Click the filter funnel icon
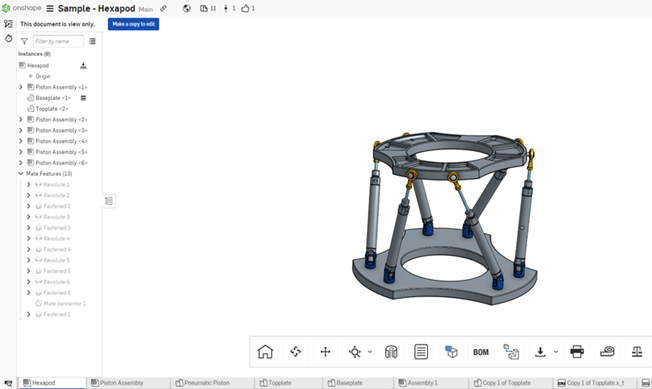The image size is (652, 389). 24,42
